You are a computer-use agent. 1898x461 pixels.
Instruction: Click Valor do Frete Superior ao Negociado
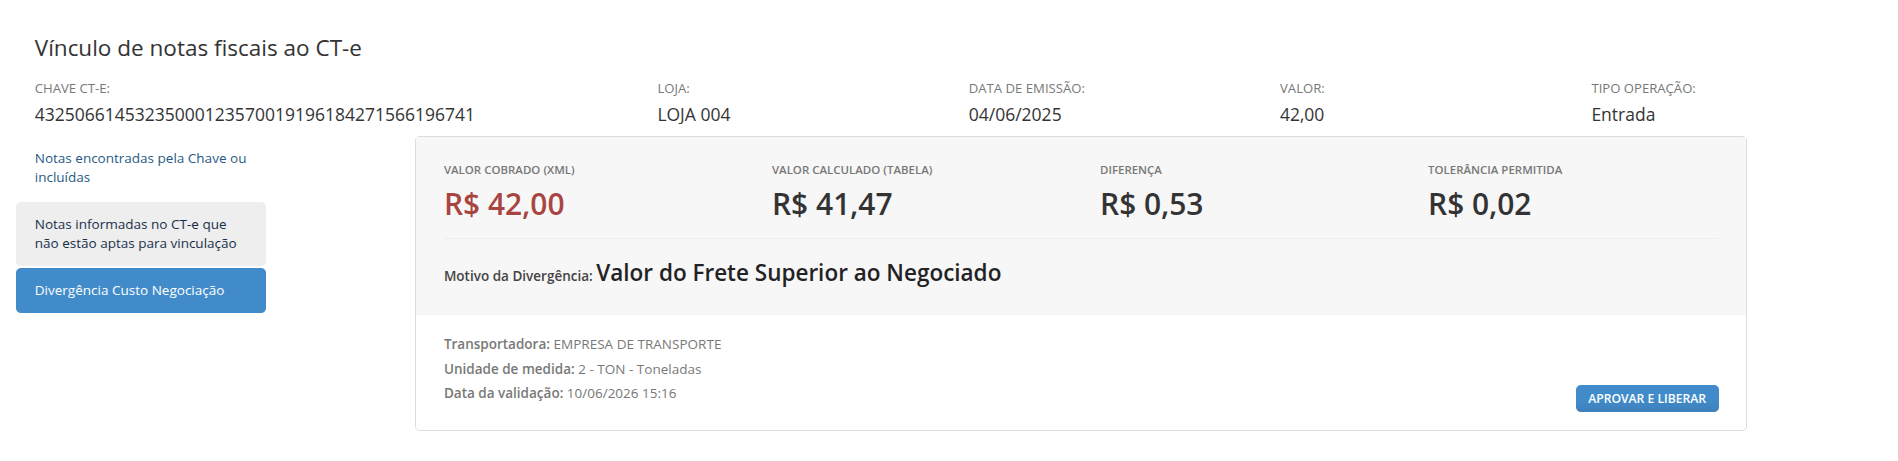799,273
